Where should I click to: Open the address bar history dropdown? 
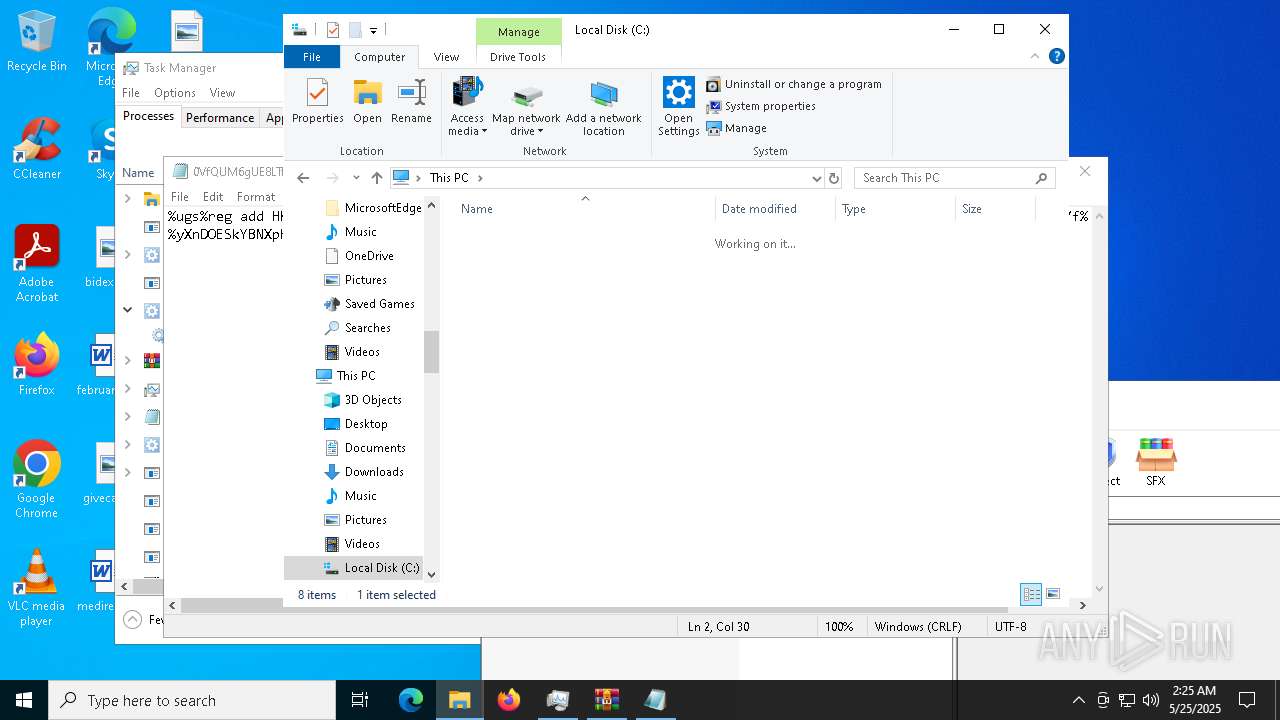click(x=816, y=178)
